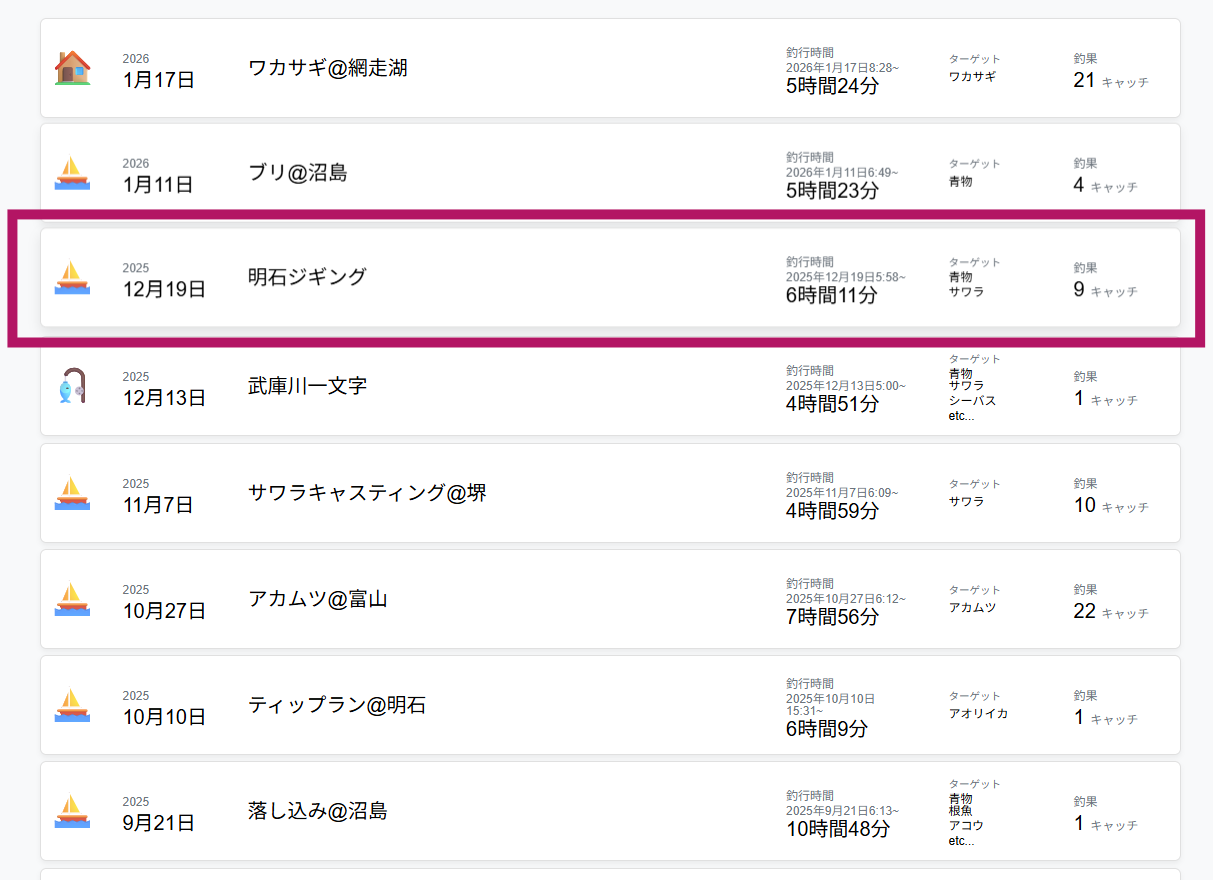Open the ワカサギ@網走湖 trip title
Viewport: 1213px width, 880px height.
328,68
